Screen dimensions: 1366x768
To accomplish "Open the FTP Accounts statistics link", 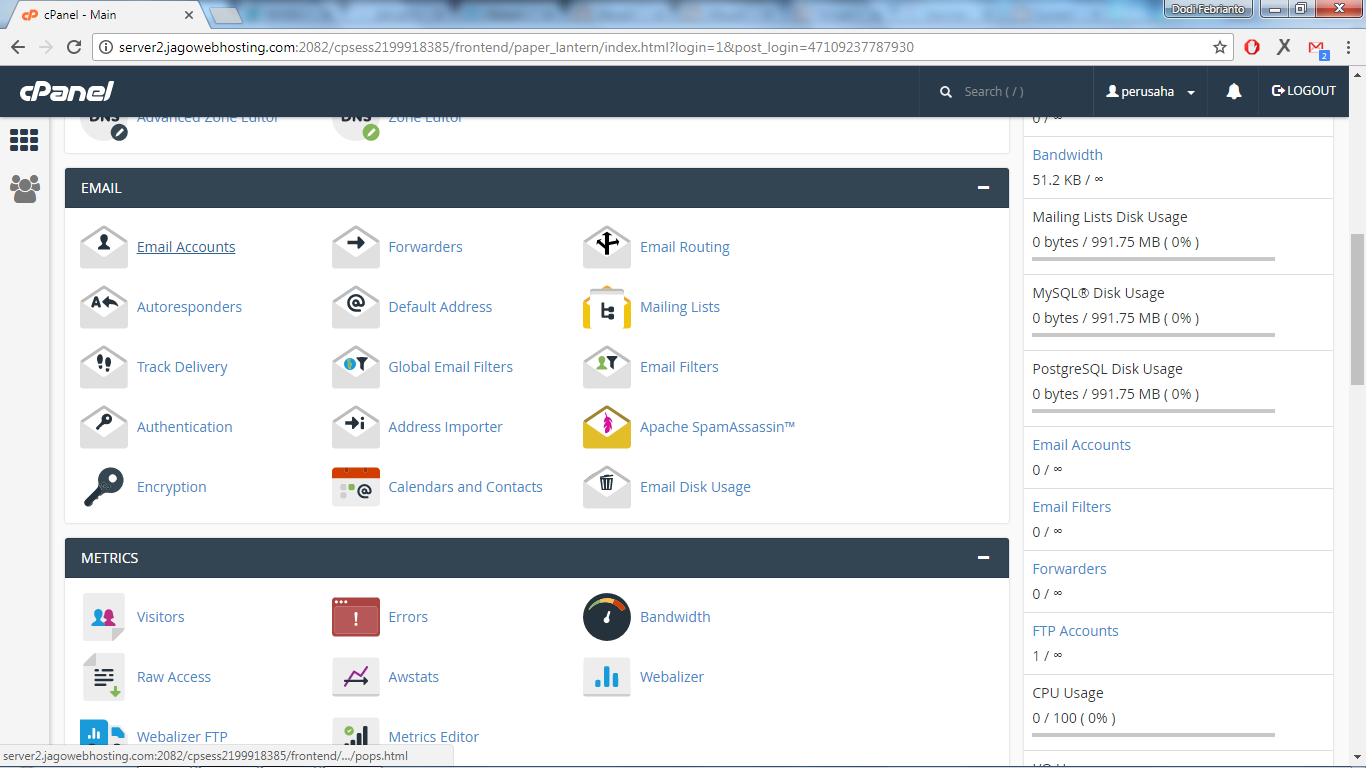I will [x=1075, y=631].
